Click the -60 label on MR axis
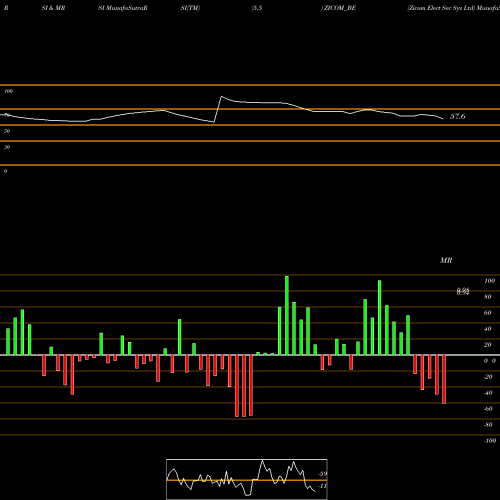This screenshot has height=500, width=500. (488, 409)
